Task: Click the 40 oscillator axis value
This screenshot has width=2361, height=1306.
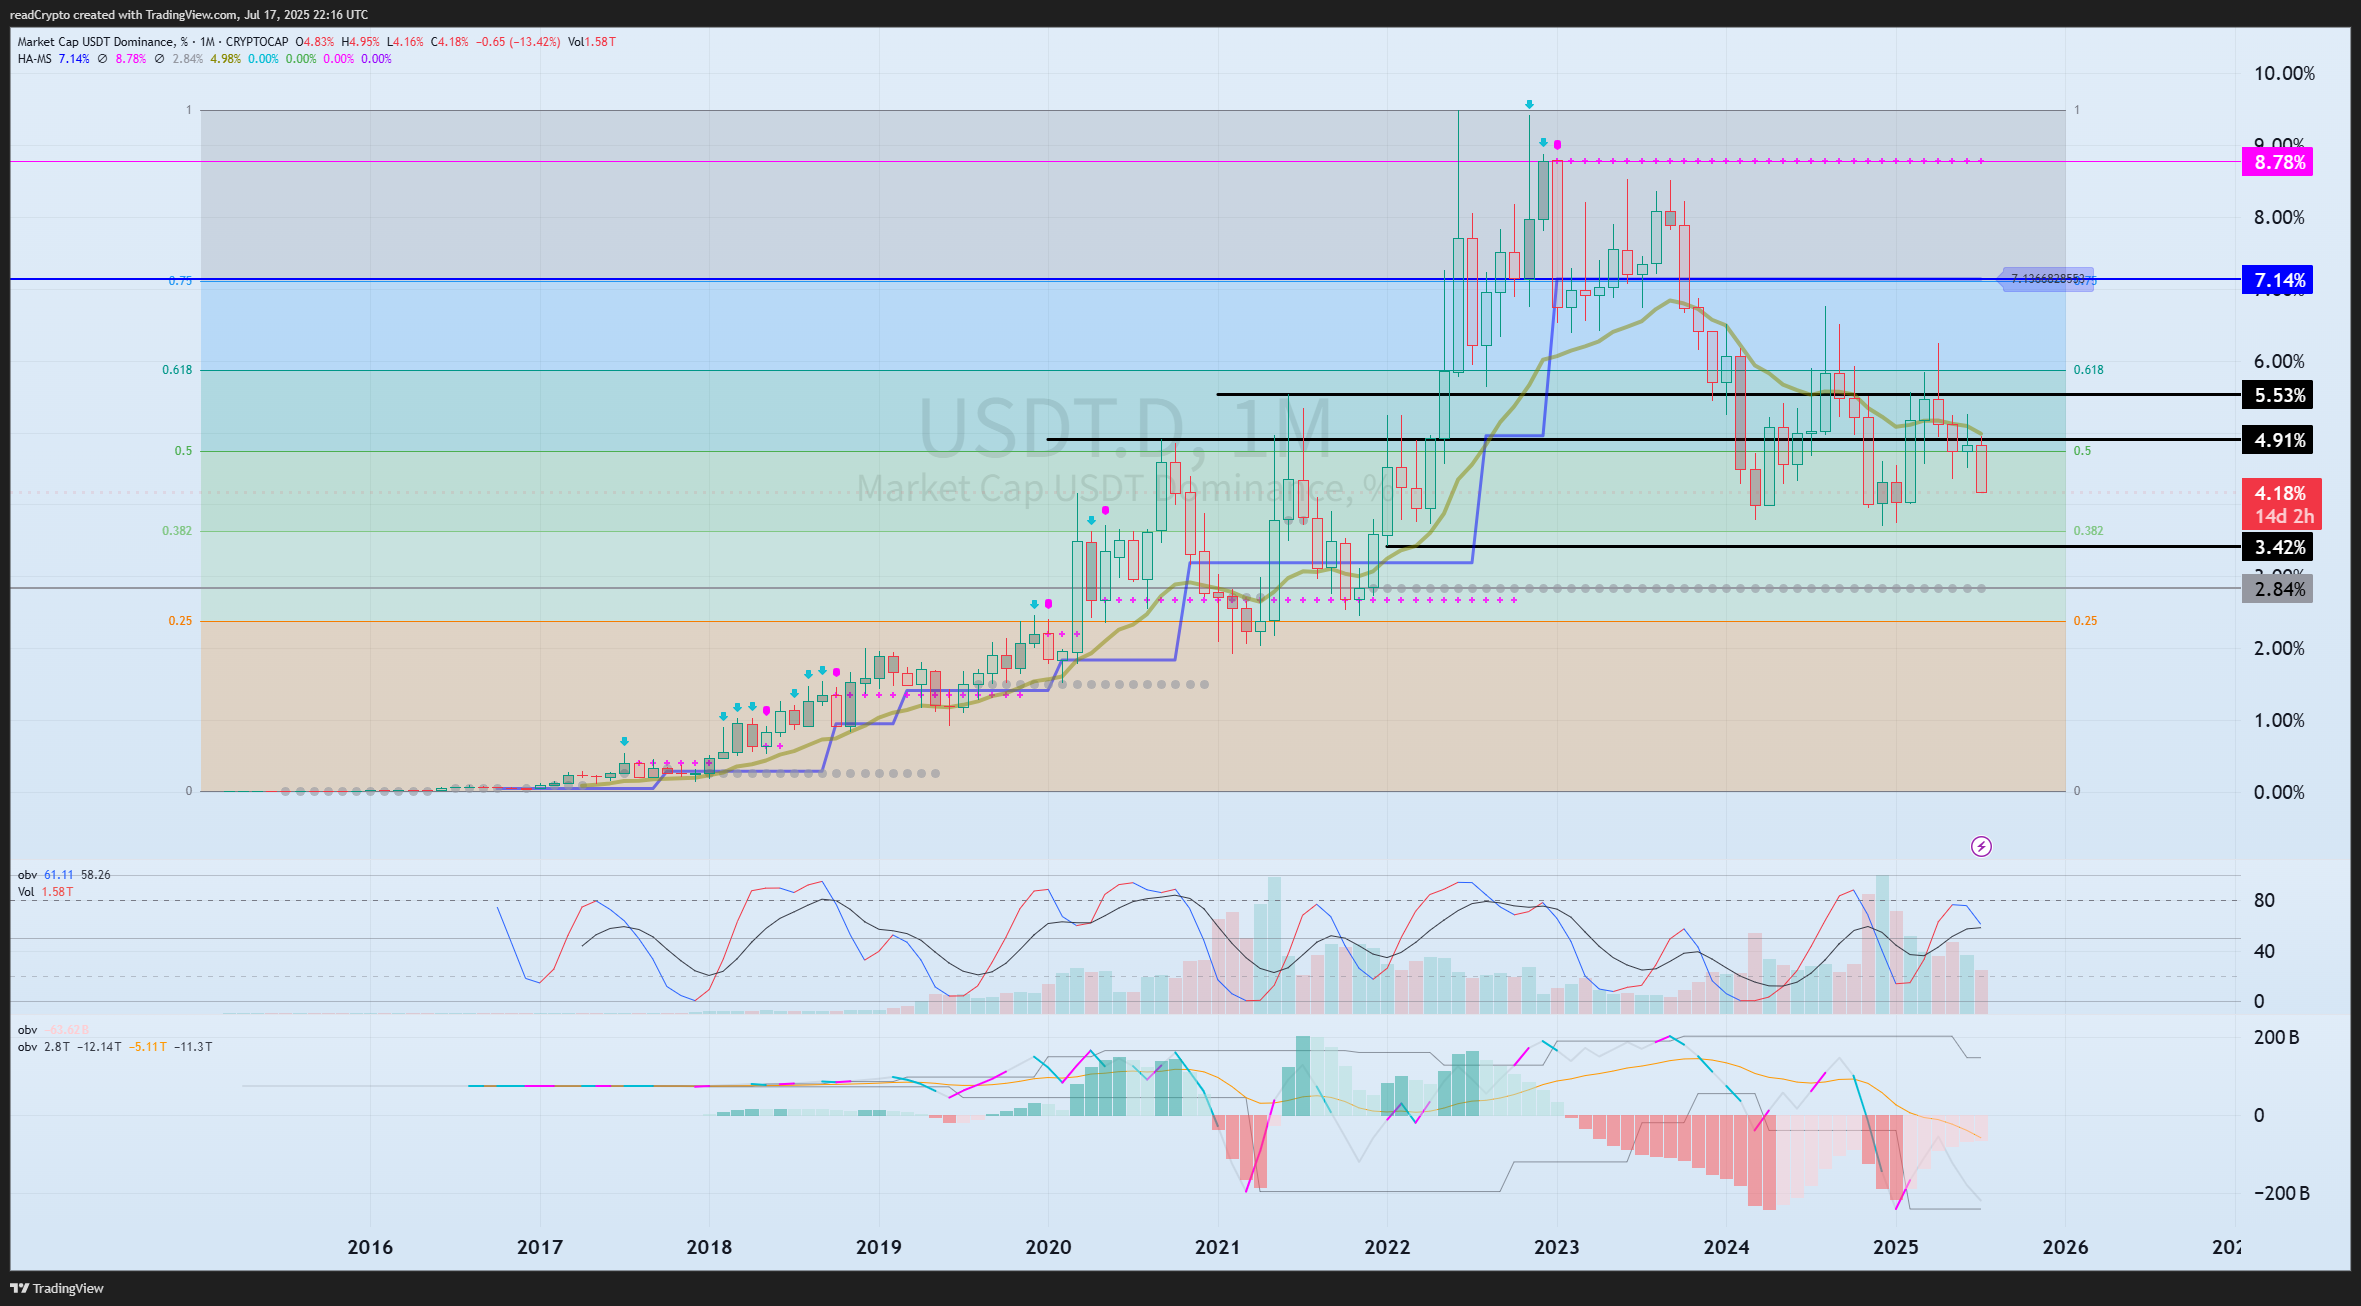Action: [x=2264, y=952]
